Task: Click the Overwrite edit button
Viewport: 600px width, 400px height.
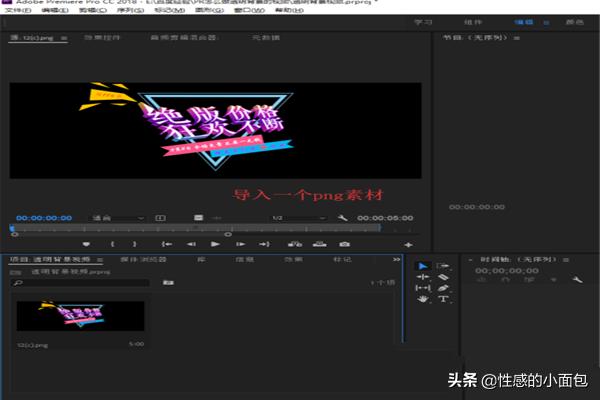Action: (320, 244)
